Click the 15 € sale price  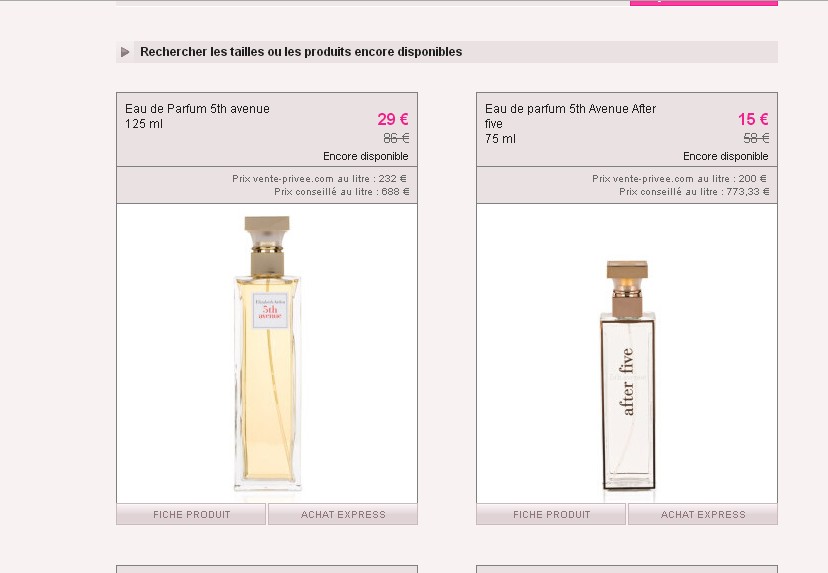click(x=753, y=119)
